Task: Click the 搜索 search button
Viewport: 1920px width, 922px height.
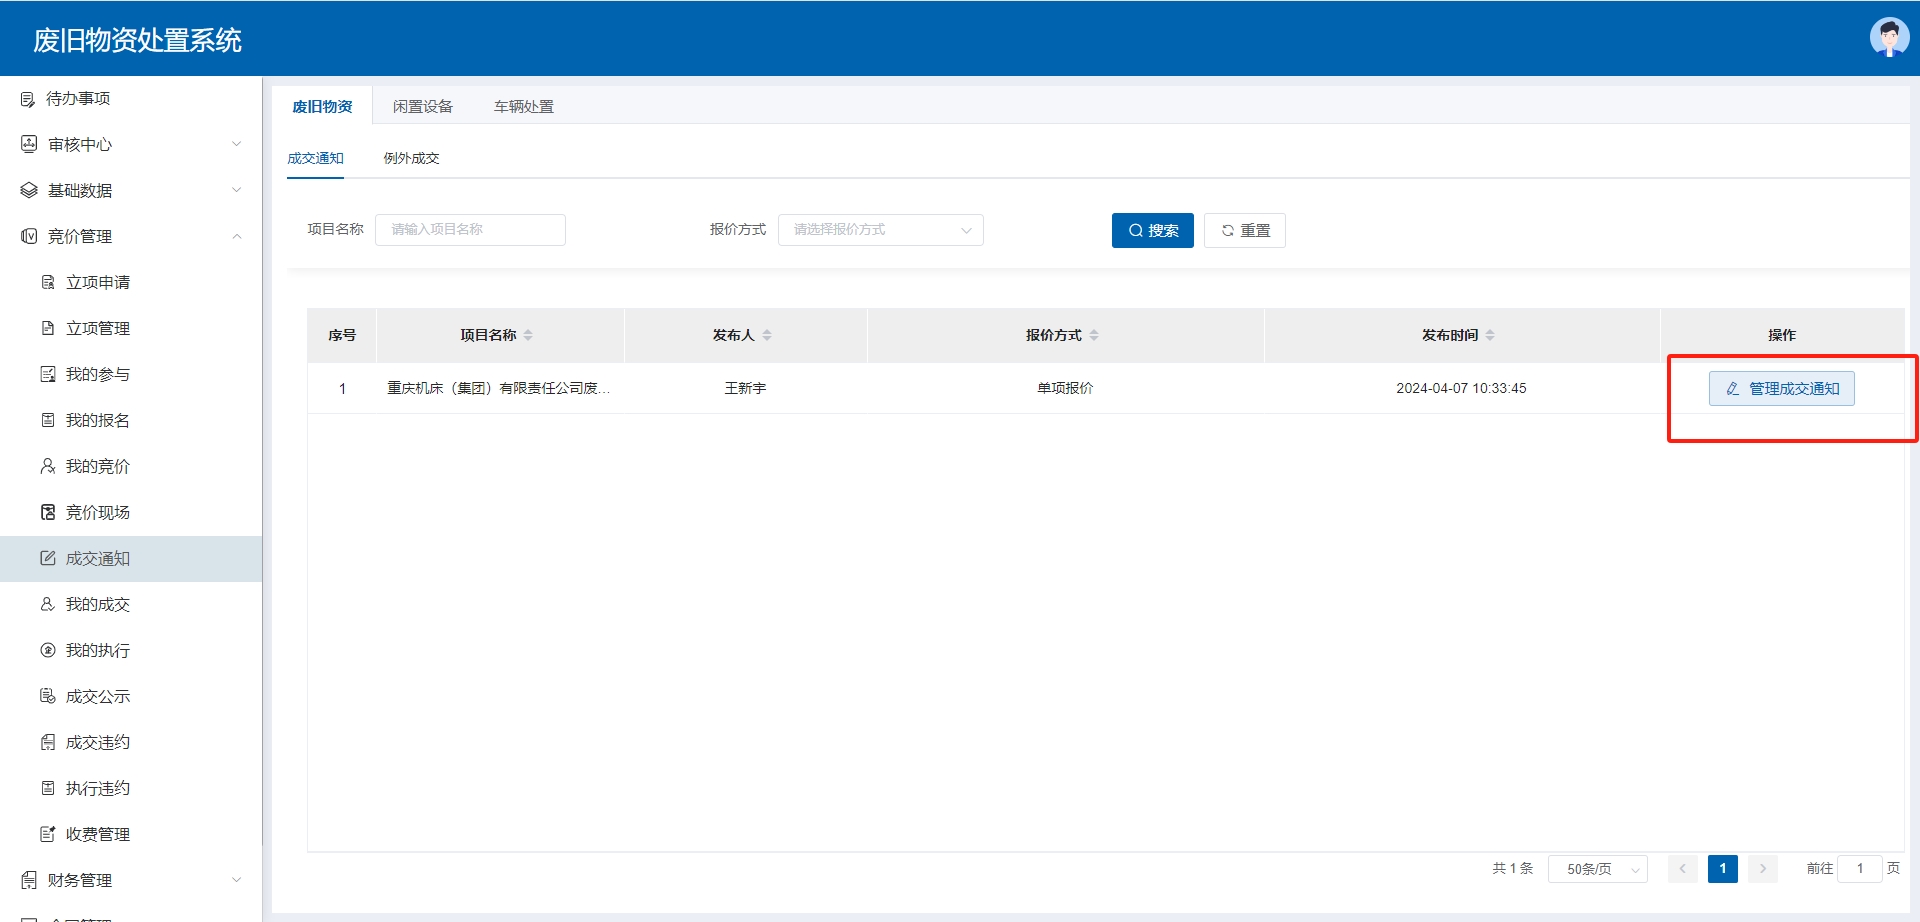Action: click(x=1152, y=230)
